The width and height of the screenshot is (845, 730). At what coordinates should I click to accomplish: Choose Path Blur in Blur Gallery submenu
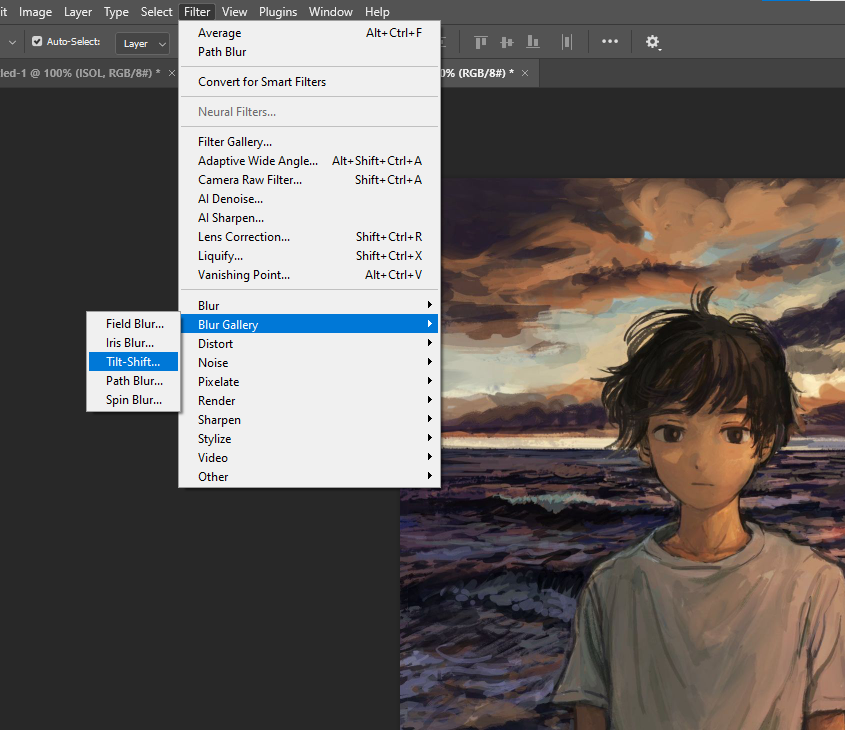(133, 381)
